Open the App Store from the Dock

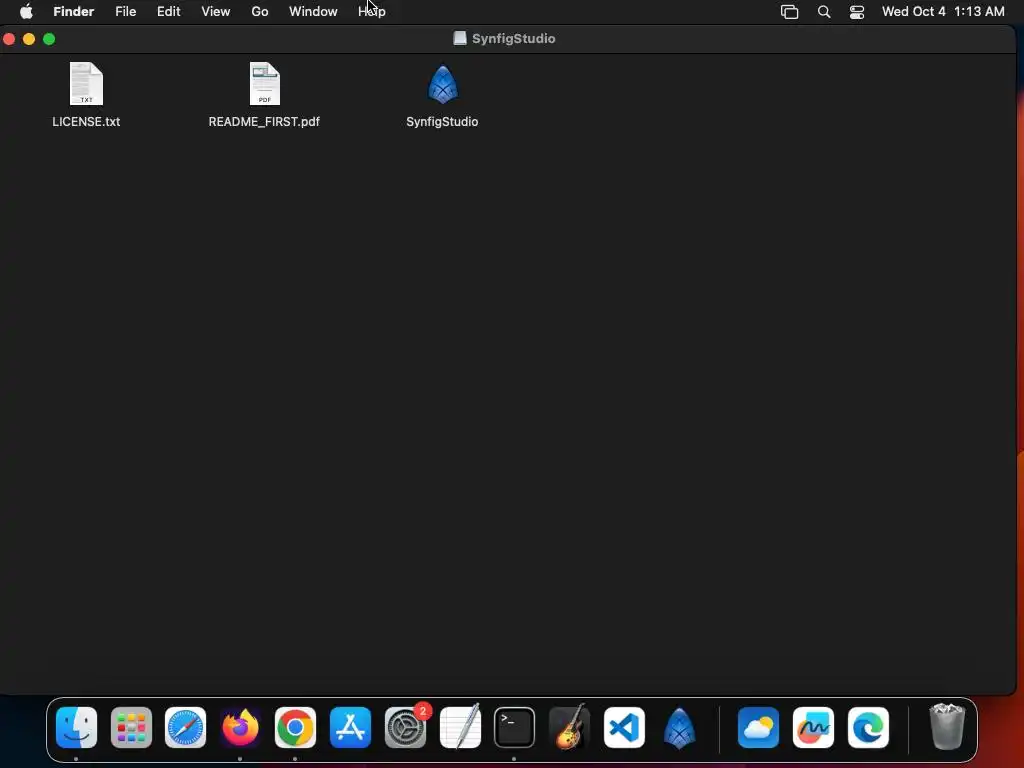coord(351,727)
